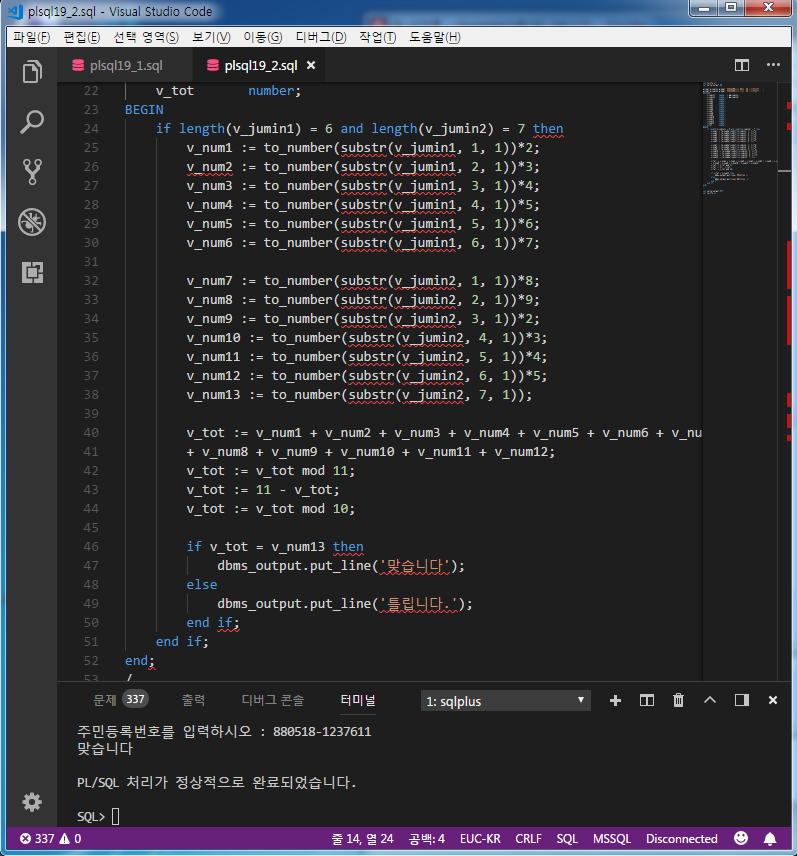The image size is (797, 856).
Task: Open the 작업(T) menu
Action: 377,37
